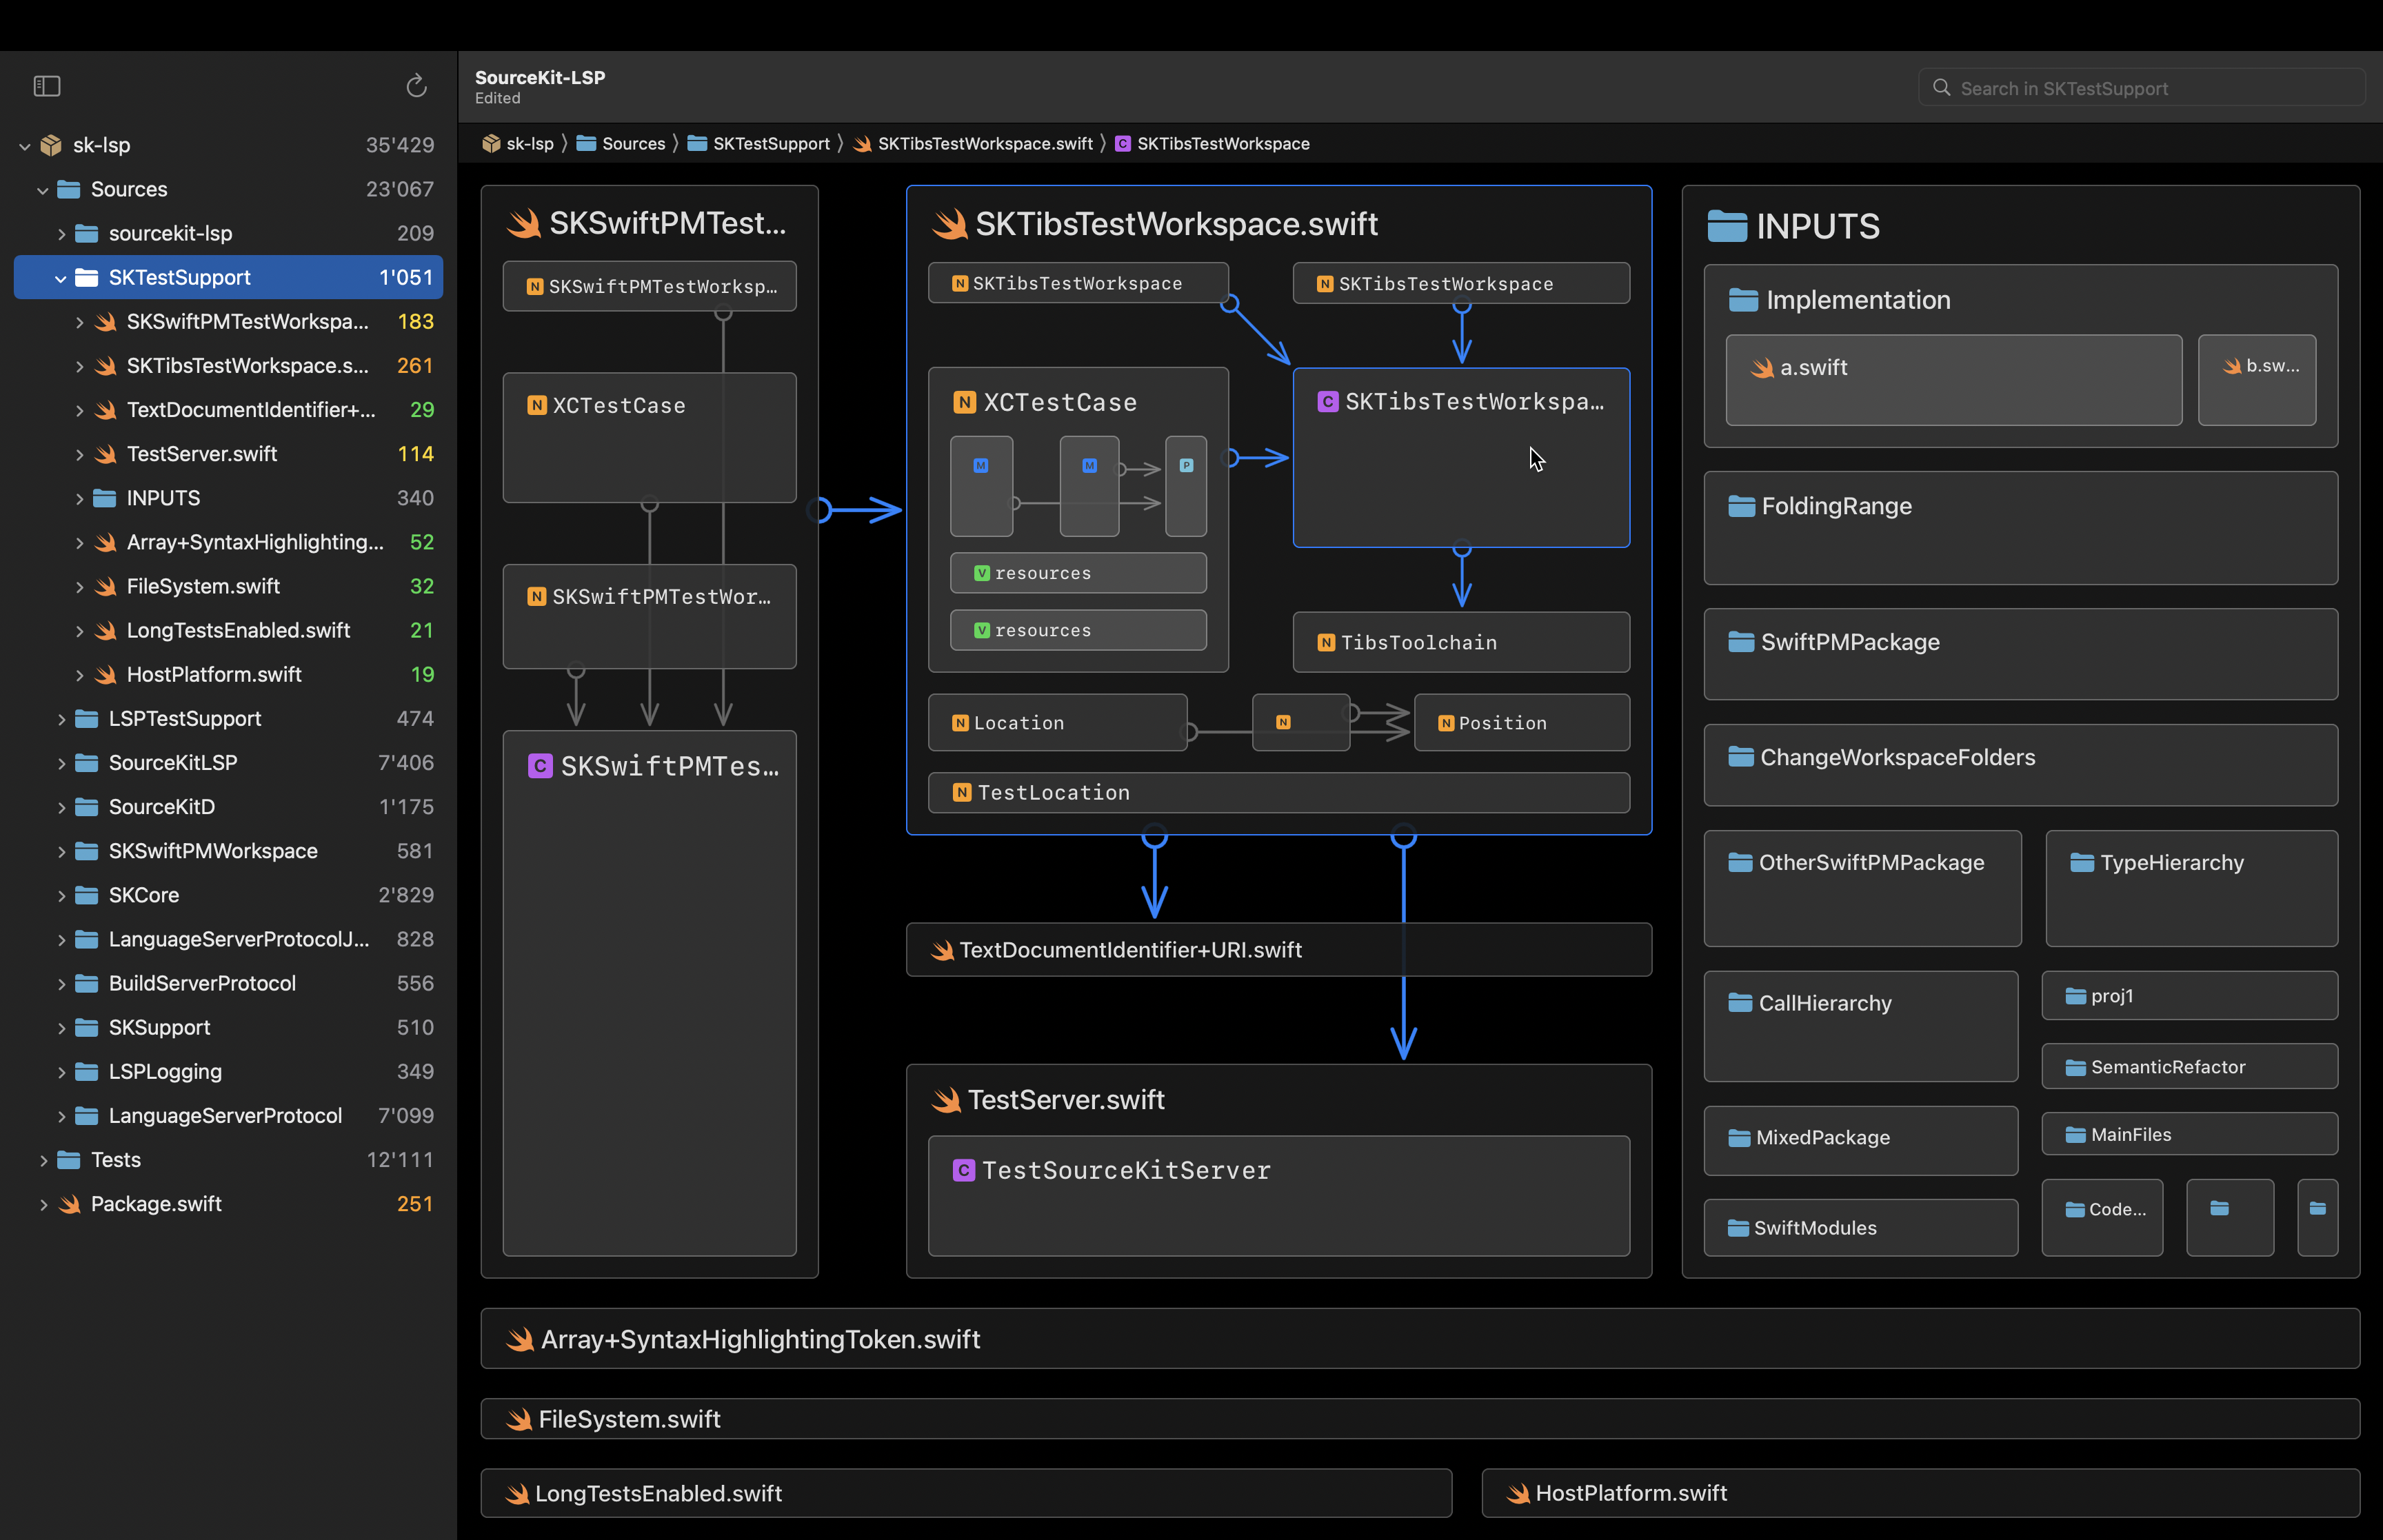The image size is (2383, 1540).
Task: Click the FoldingRange folder card
Action: coord(2020,528)
